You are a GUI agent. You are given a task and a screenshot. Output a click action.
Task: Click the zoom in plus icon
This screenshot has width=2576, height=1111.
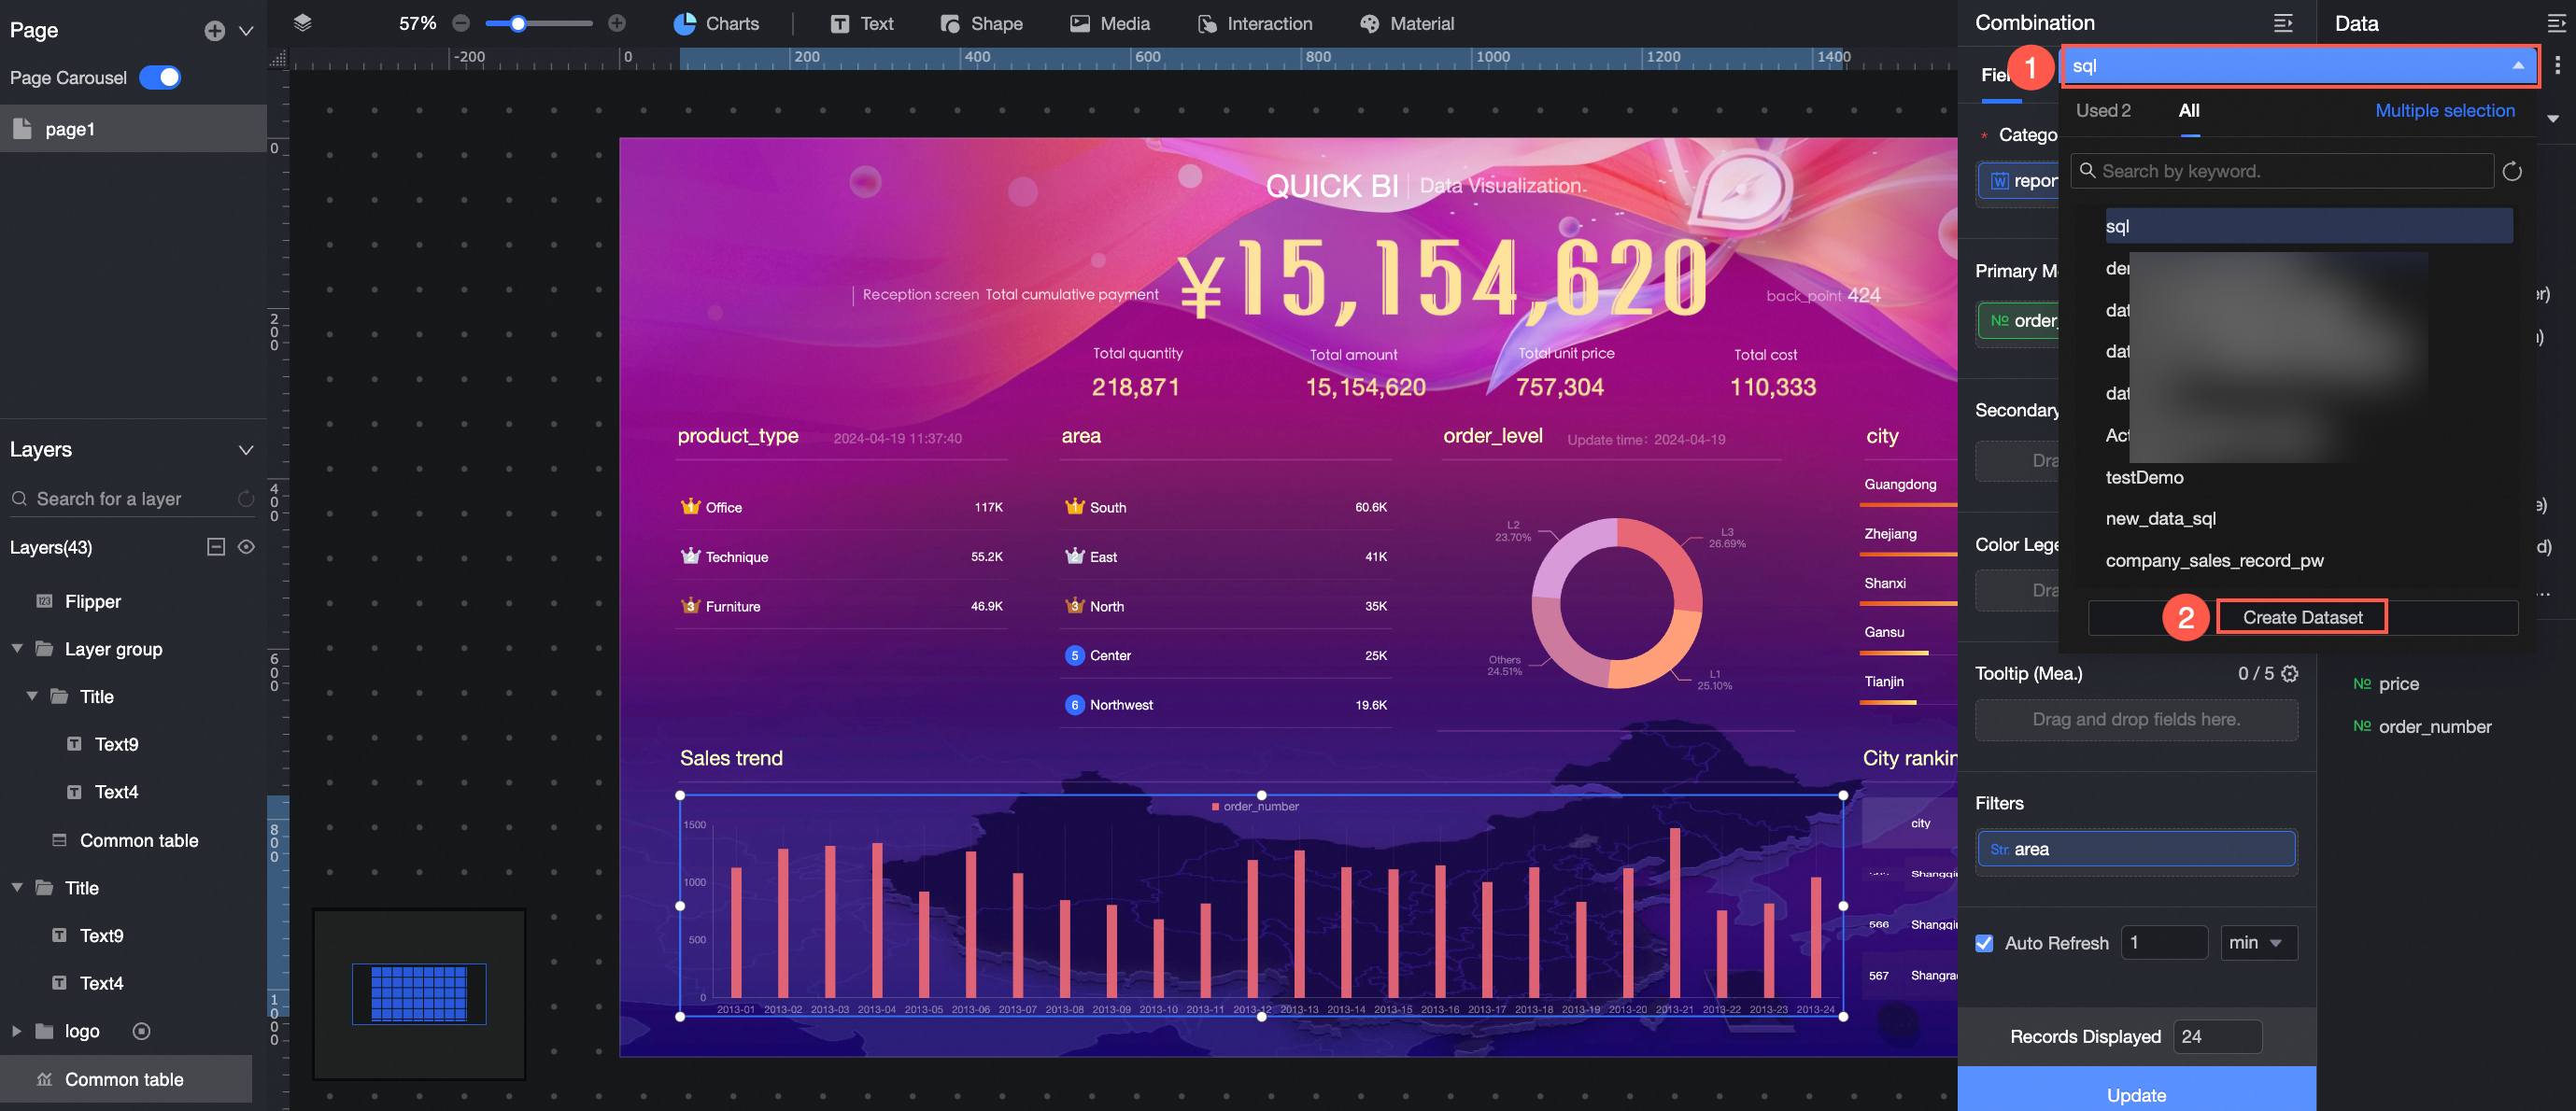click(x=617, y=23)
